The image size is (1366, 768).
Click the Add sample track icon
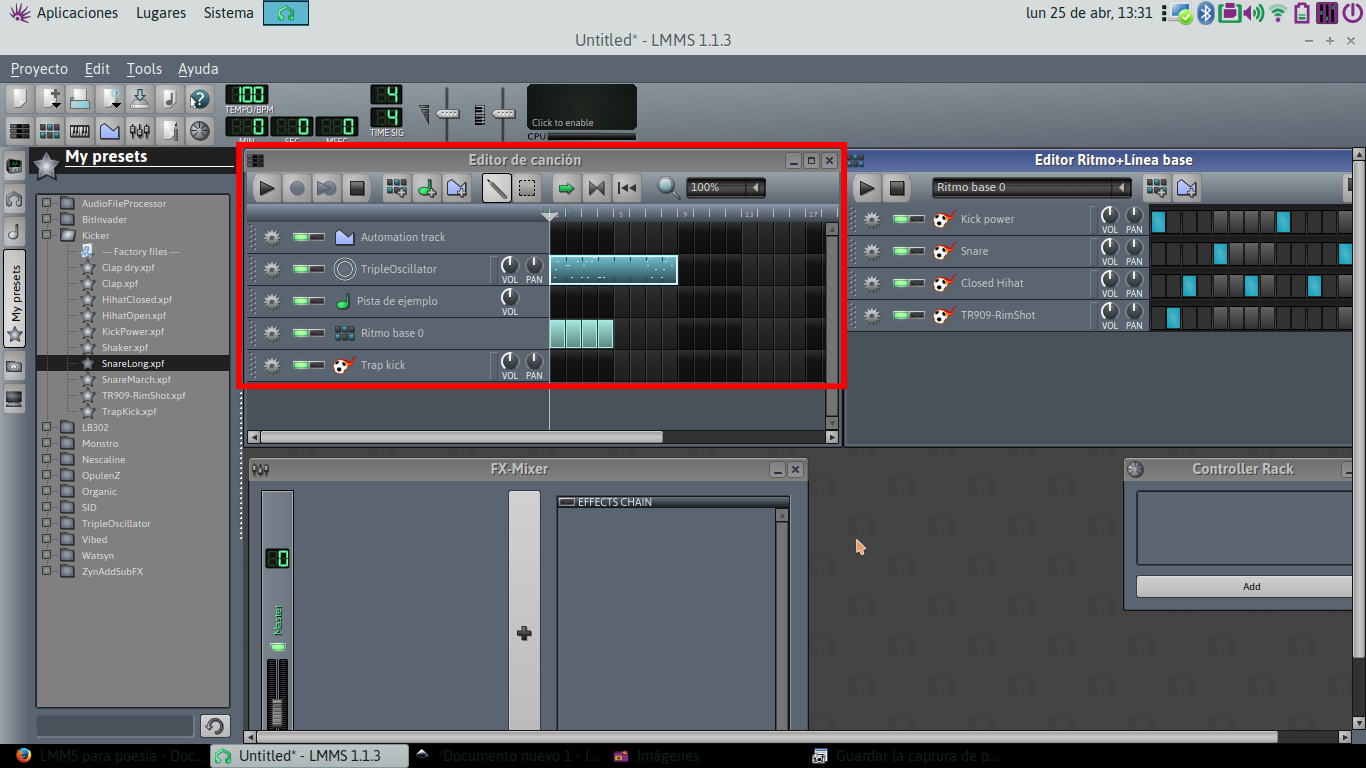click(427, 188)
